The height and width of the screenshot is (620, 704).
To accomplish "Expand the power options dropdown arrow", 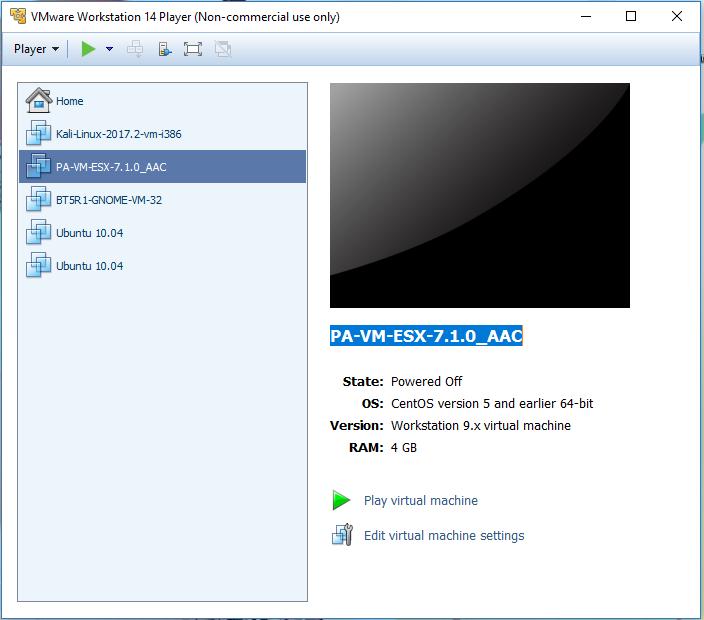I will 109,48.
